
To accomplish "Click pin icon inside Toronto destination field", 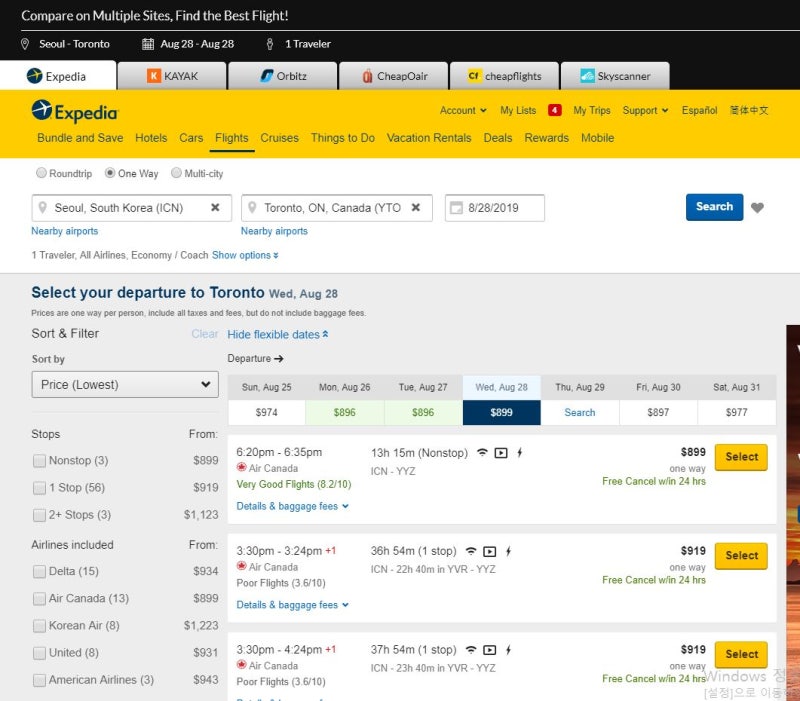I will coord(252,208).
